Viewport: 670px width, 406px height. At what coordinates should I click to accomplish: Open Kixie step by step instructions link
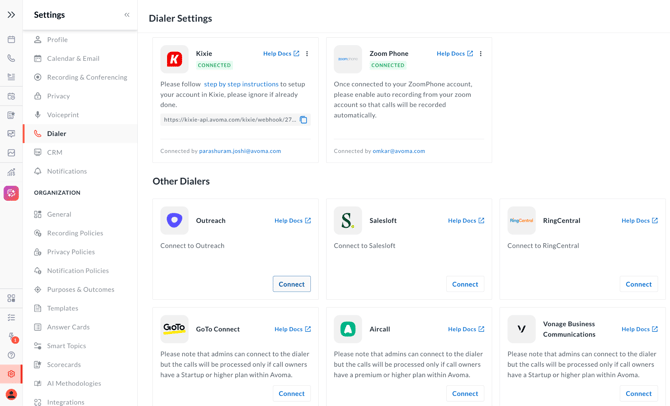point(241,84)
